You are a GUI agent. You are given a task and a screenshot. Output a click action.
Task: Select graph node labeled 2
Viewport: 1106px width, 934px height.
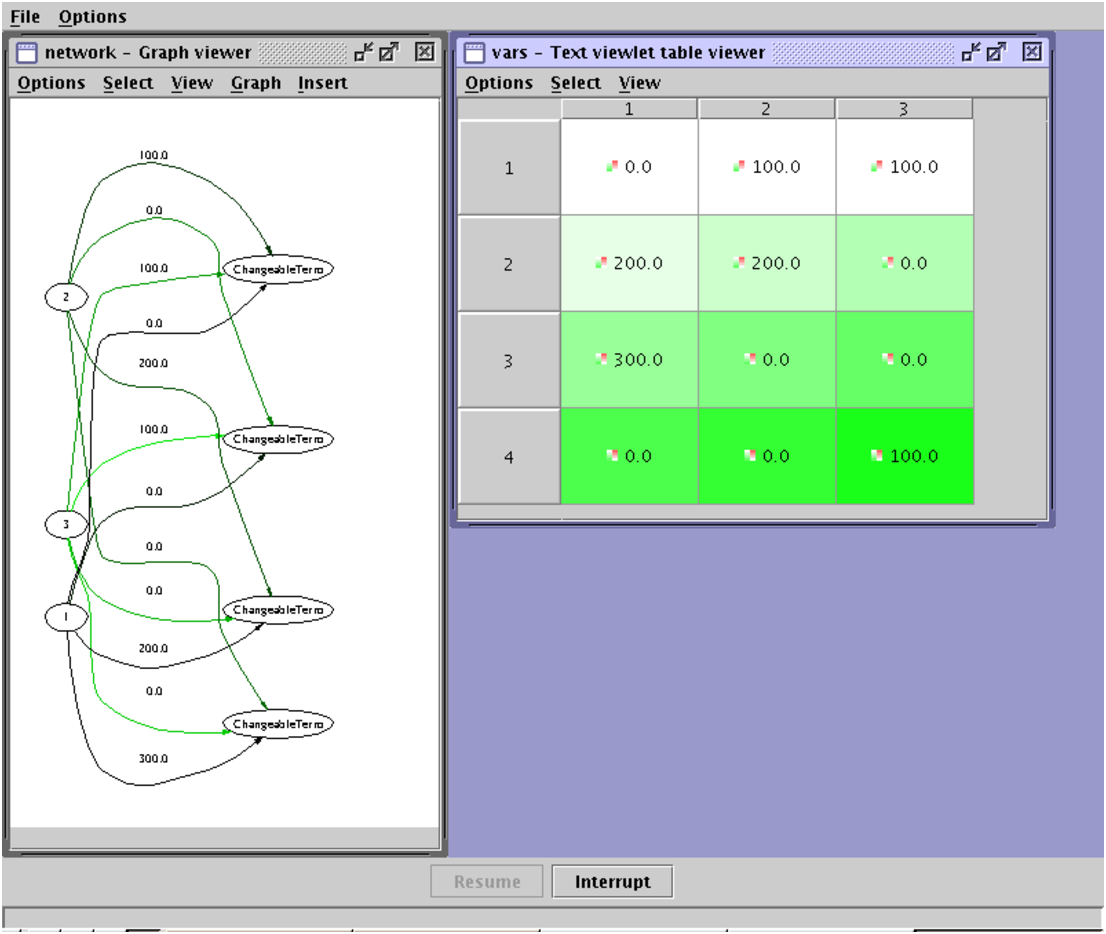[67, 296]
